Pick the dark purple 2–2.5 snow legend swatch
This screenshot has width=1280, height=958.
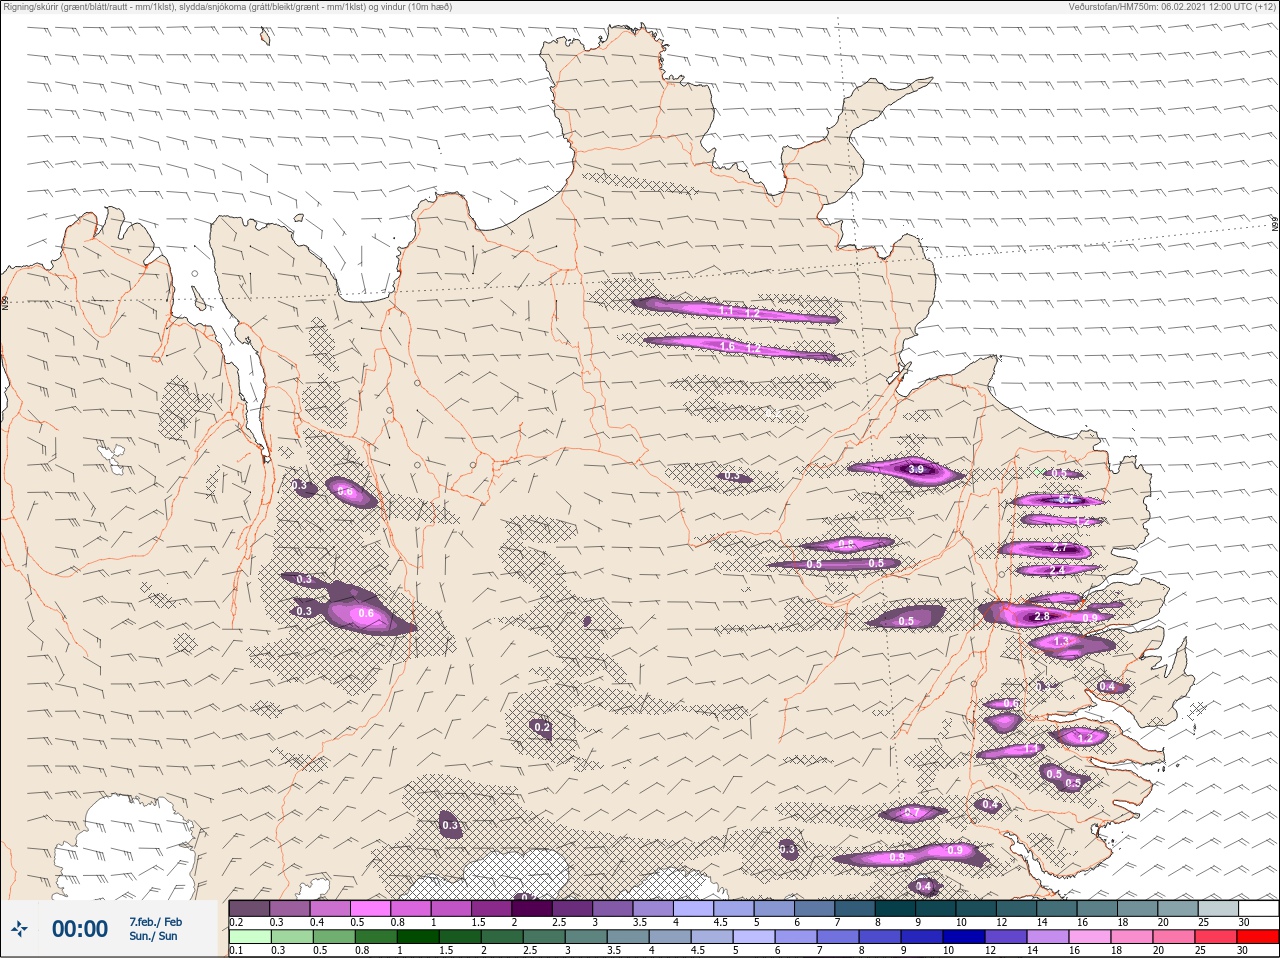coord(533,909)
